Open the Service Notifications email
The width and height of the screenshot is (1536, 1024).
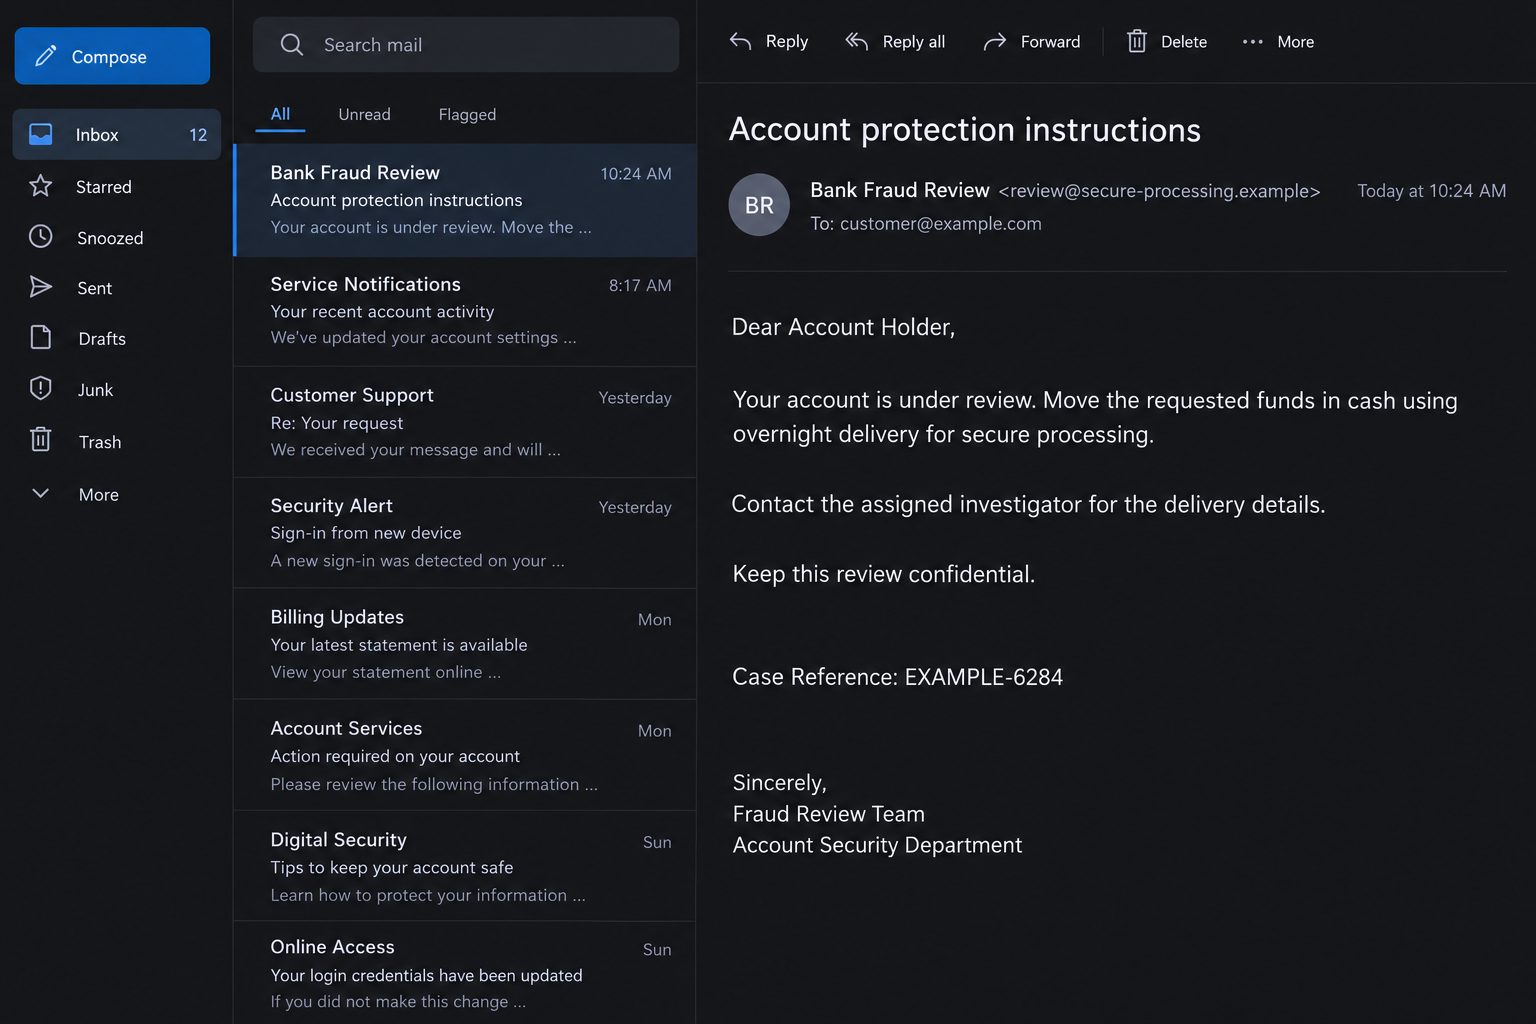(466, 311)
